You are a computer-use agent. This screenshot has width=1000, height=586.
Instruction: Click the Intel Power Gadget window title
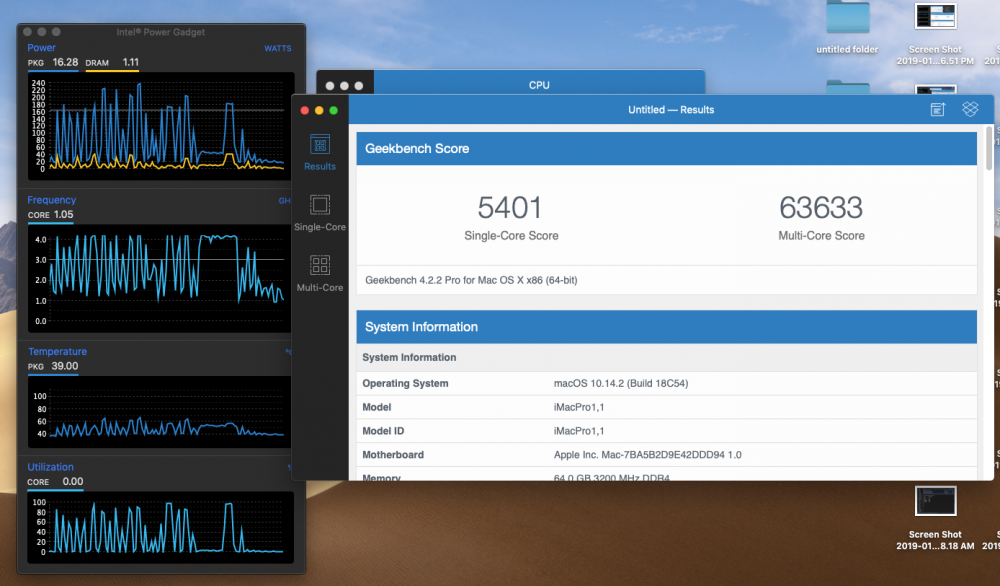pos(161,32)
